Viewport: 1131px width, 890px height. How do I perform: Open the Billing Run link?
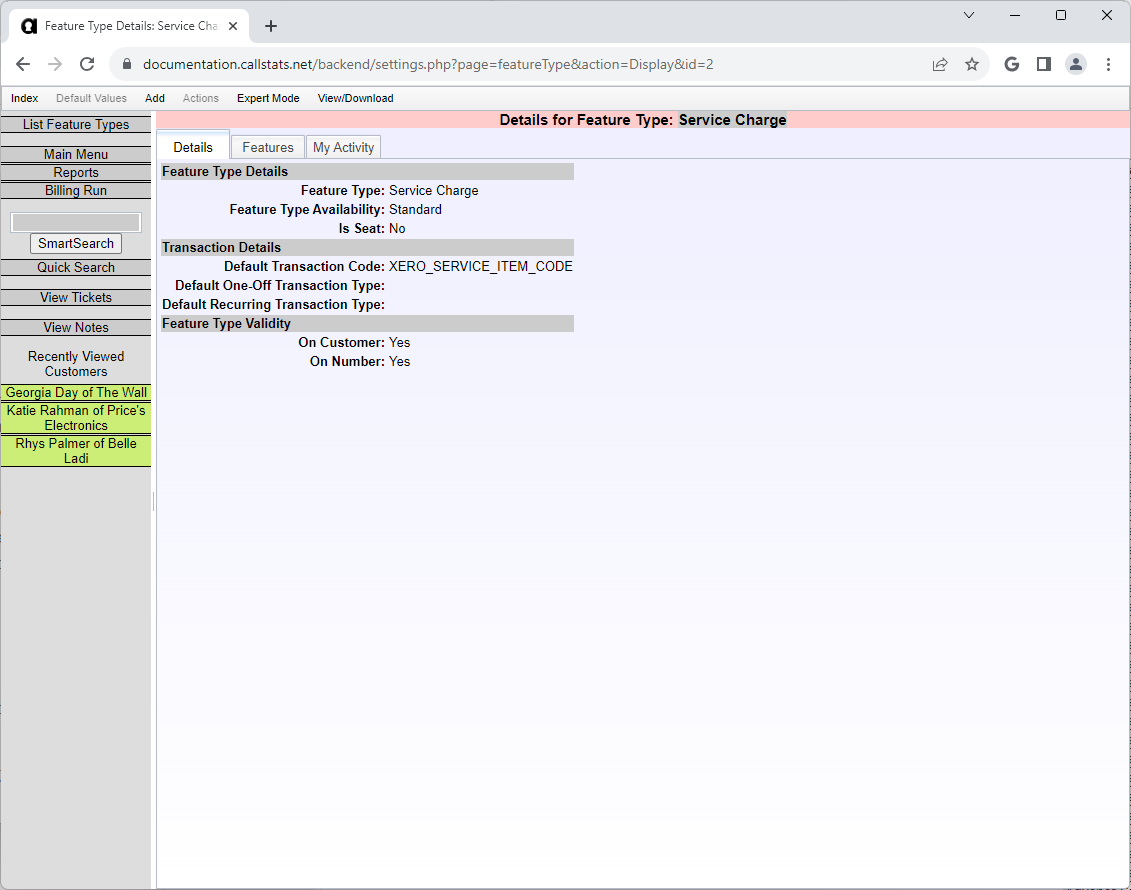76,191
